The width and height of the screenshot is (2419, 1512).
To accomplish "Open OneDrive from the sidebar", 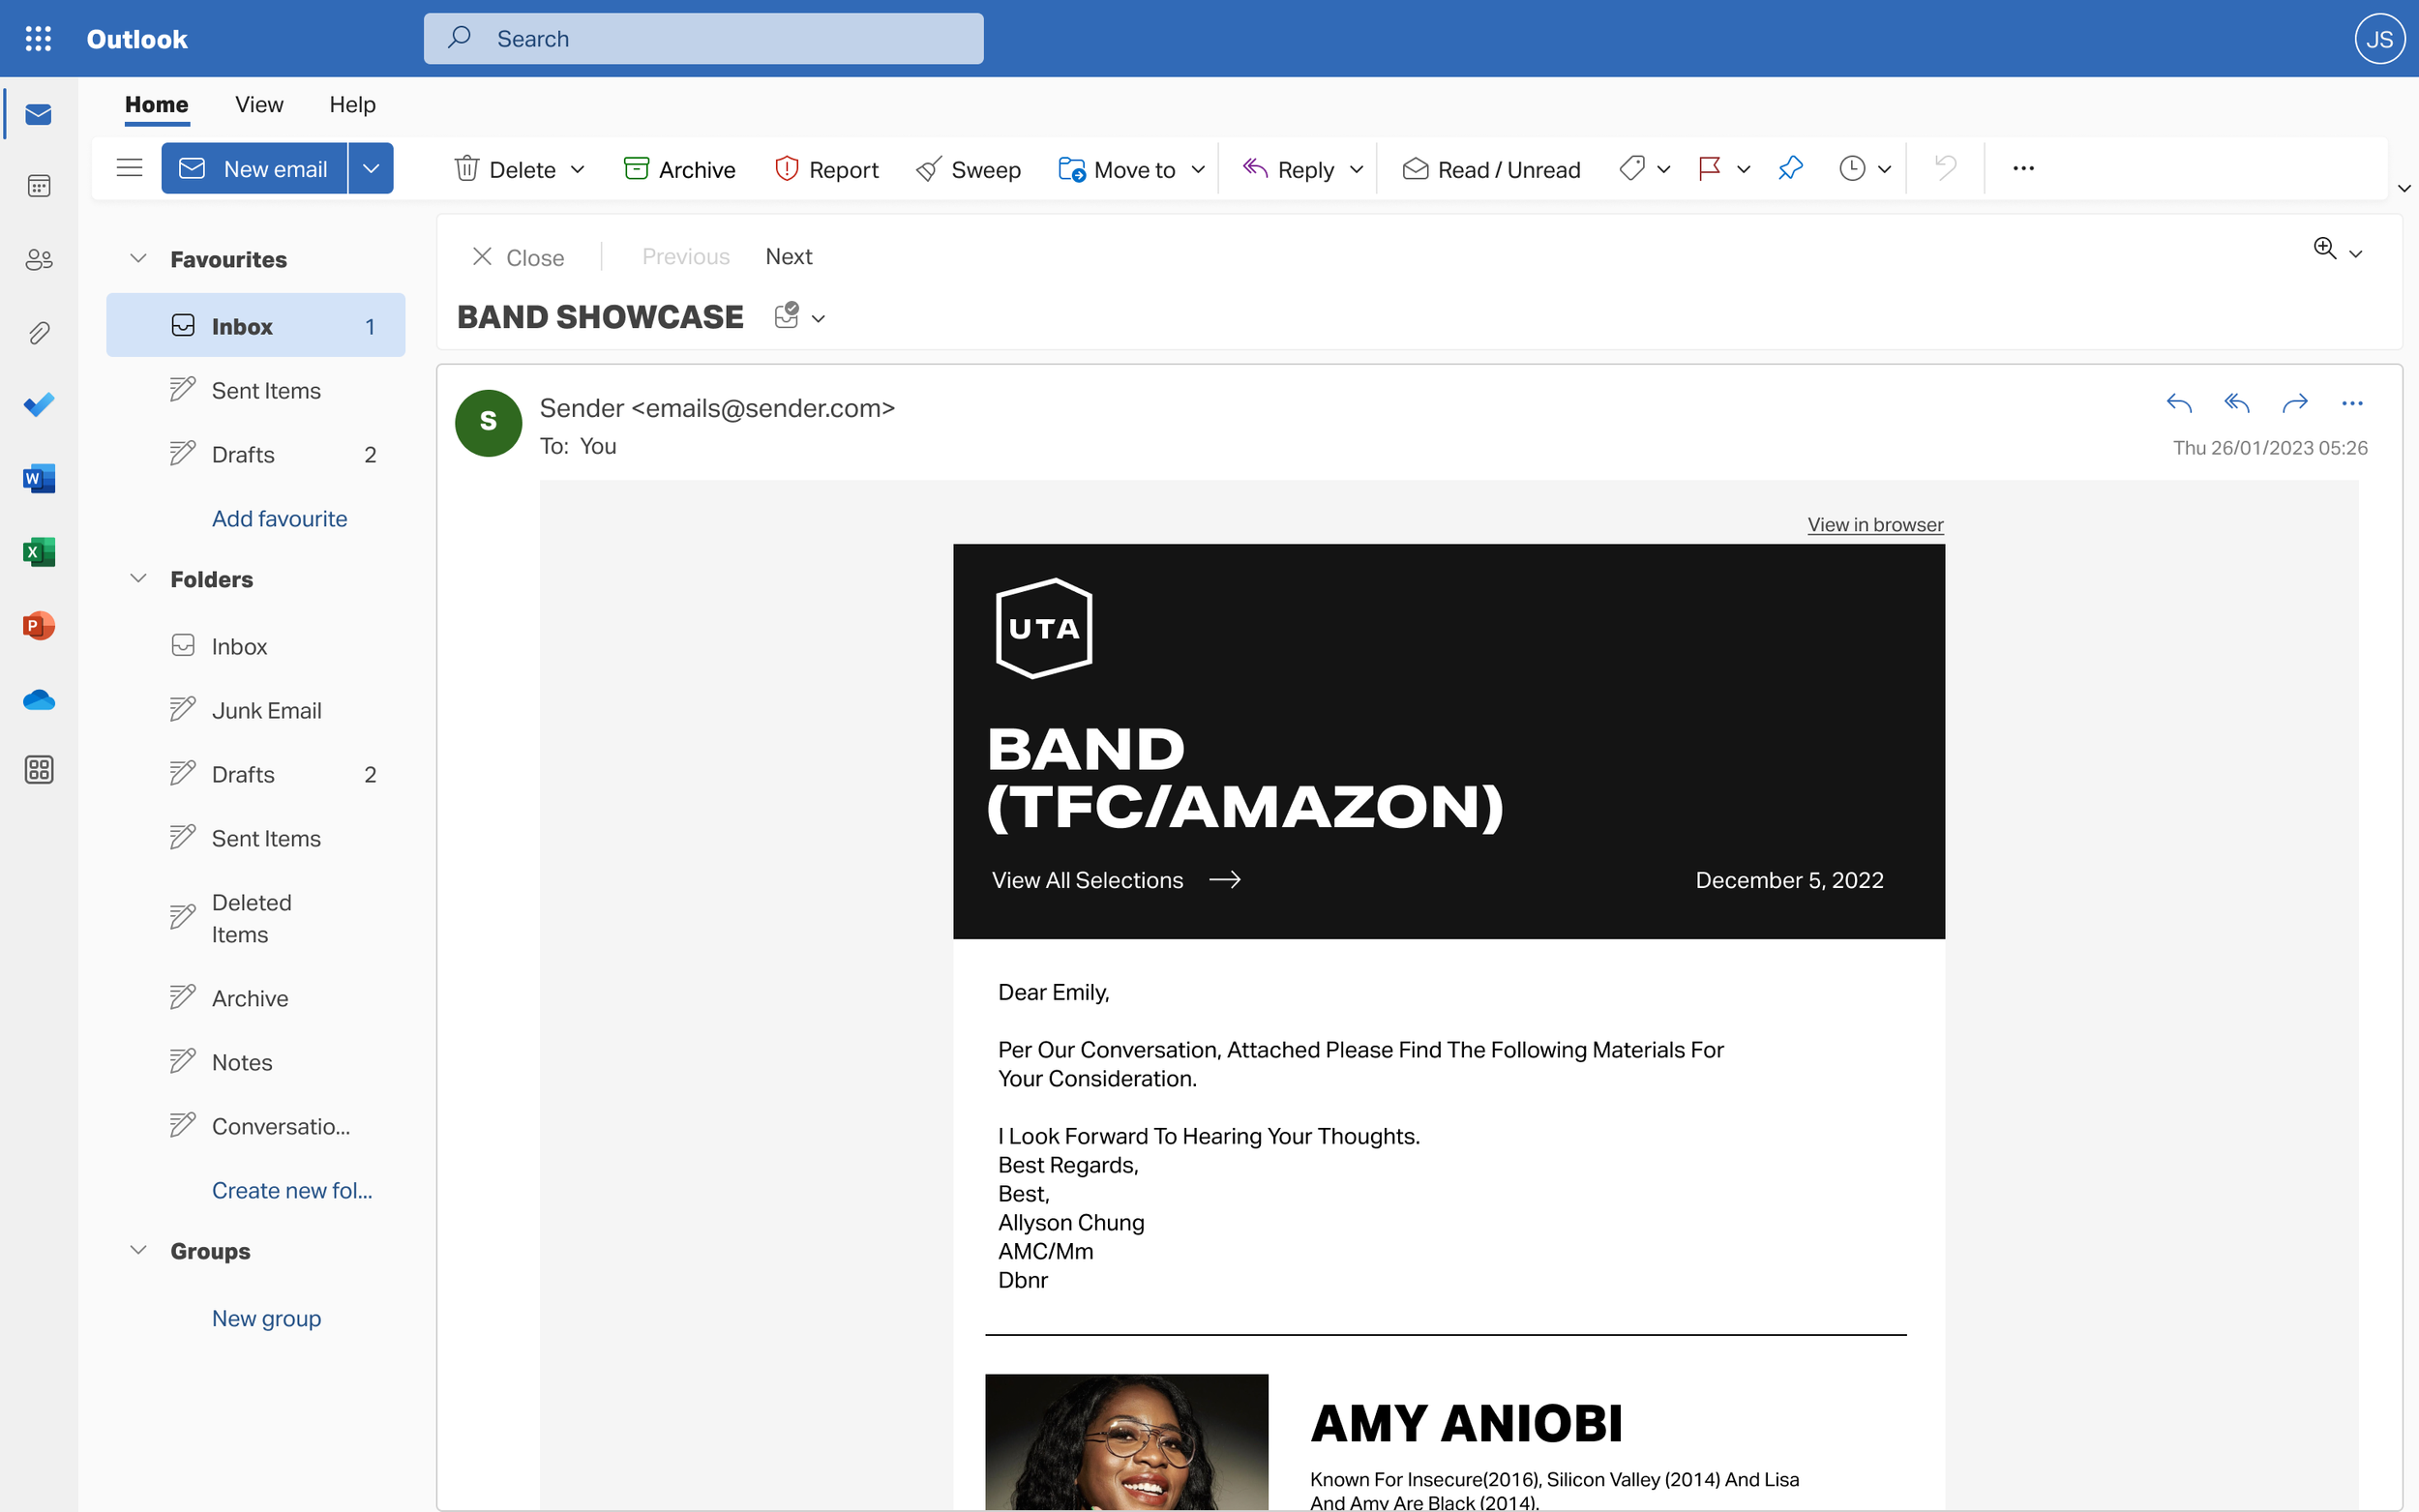I will tap(38, 699).
